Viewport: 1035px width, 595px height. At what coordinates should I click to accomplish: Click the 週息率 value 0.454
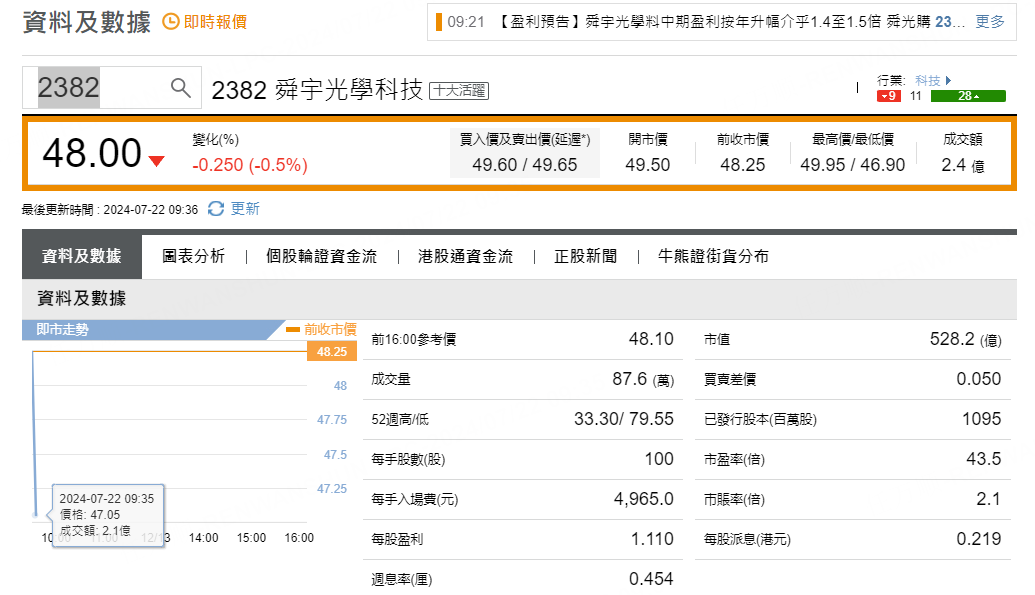pos(651,579)
